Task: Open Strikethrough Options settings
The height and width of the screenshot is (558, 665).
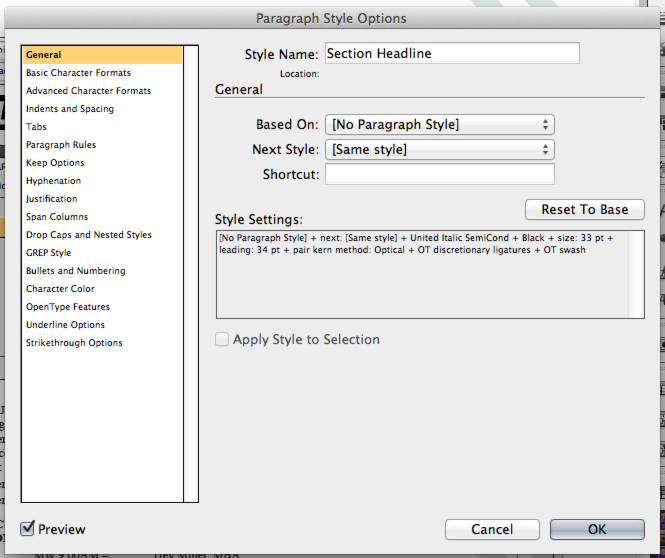Action: [102, 343]
